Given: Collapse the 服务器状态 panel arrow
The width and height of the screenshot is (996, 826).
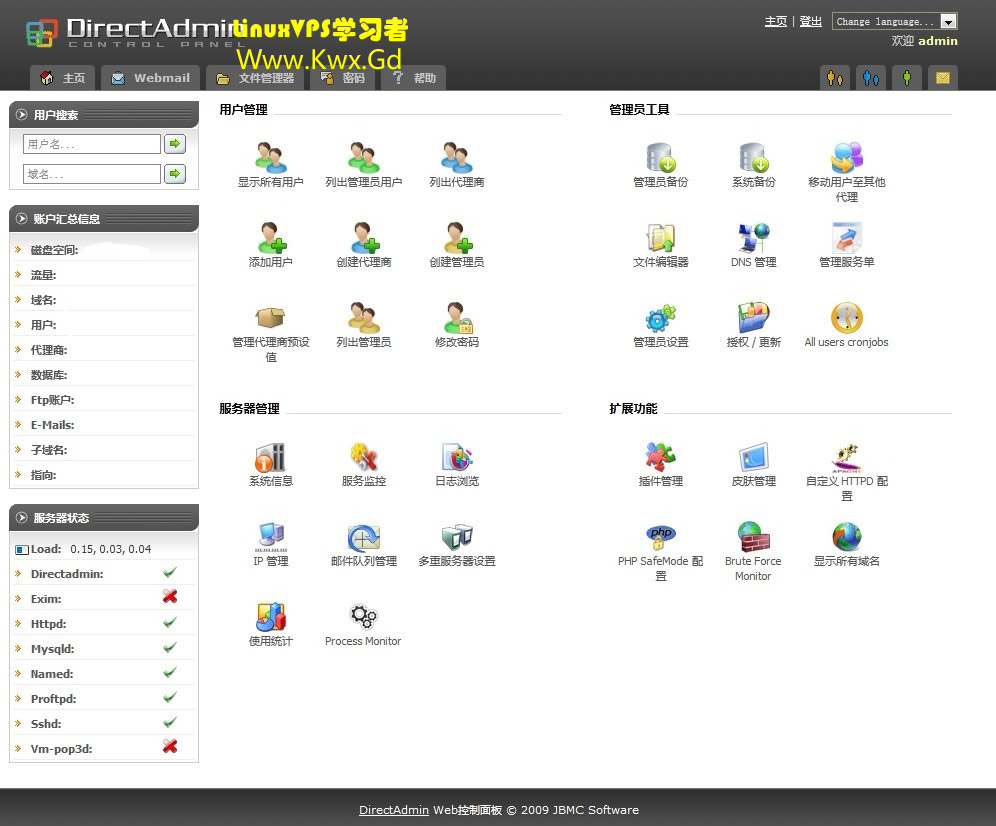Looking at the screenshot, I should [x=22, y=517].
